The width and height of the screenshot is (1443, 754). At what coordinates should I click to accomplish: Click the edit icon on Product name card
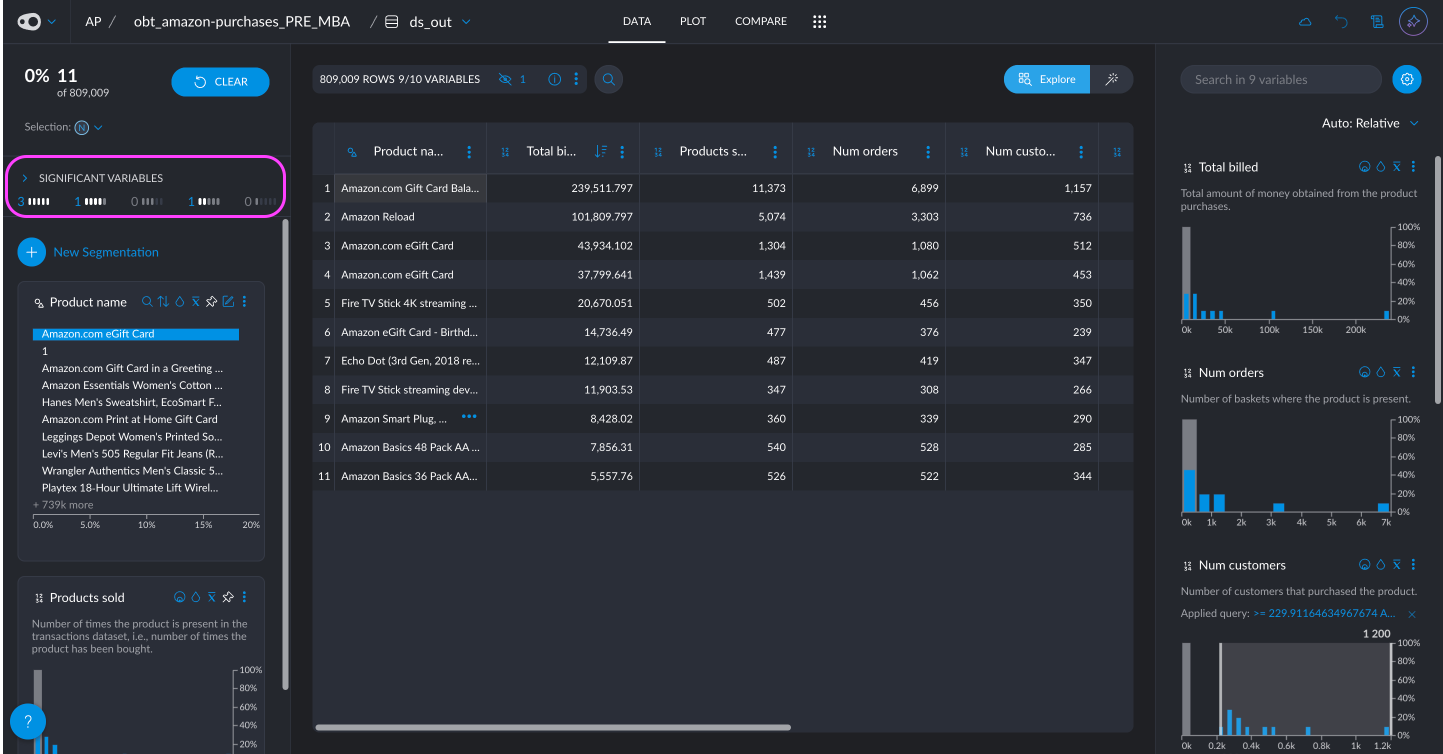point(228,301)
